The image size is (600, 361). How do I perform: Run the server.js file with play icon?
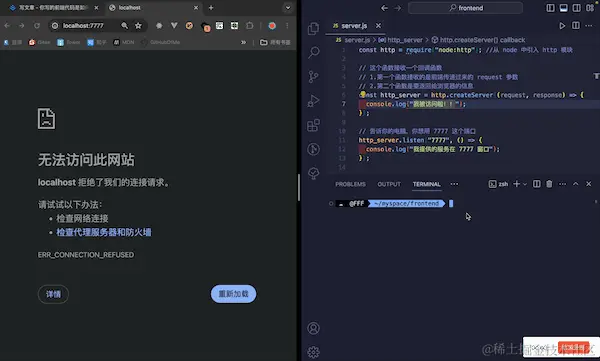click(562, 26)
